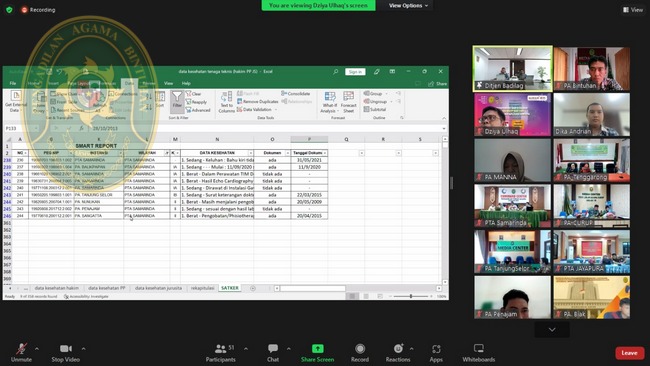
Task: Click cell with date 31/05/2021
Action: coord(309,160)
